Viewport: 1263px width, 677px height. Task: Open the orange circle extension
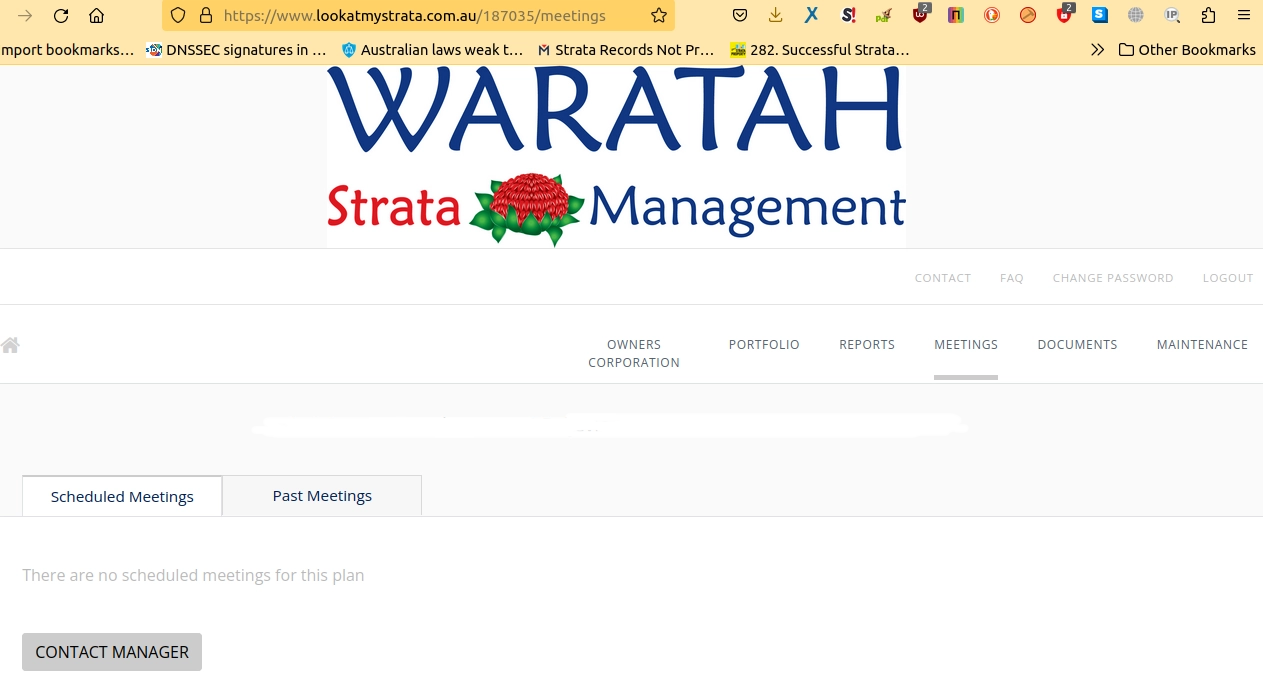pyautogui.click(x=1028, y=15)
